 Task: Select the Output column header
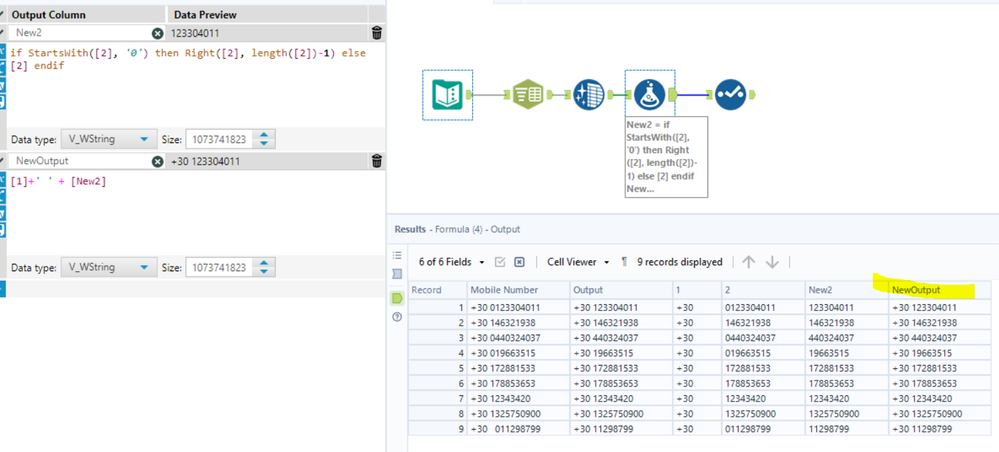pyautogui.click(x=621, y=290)
